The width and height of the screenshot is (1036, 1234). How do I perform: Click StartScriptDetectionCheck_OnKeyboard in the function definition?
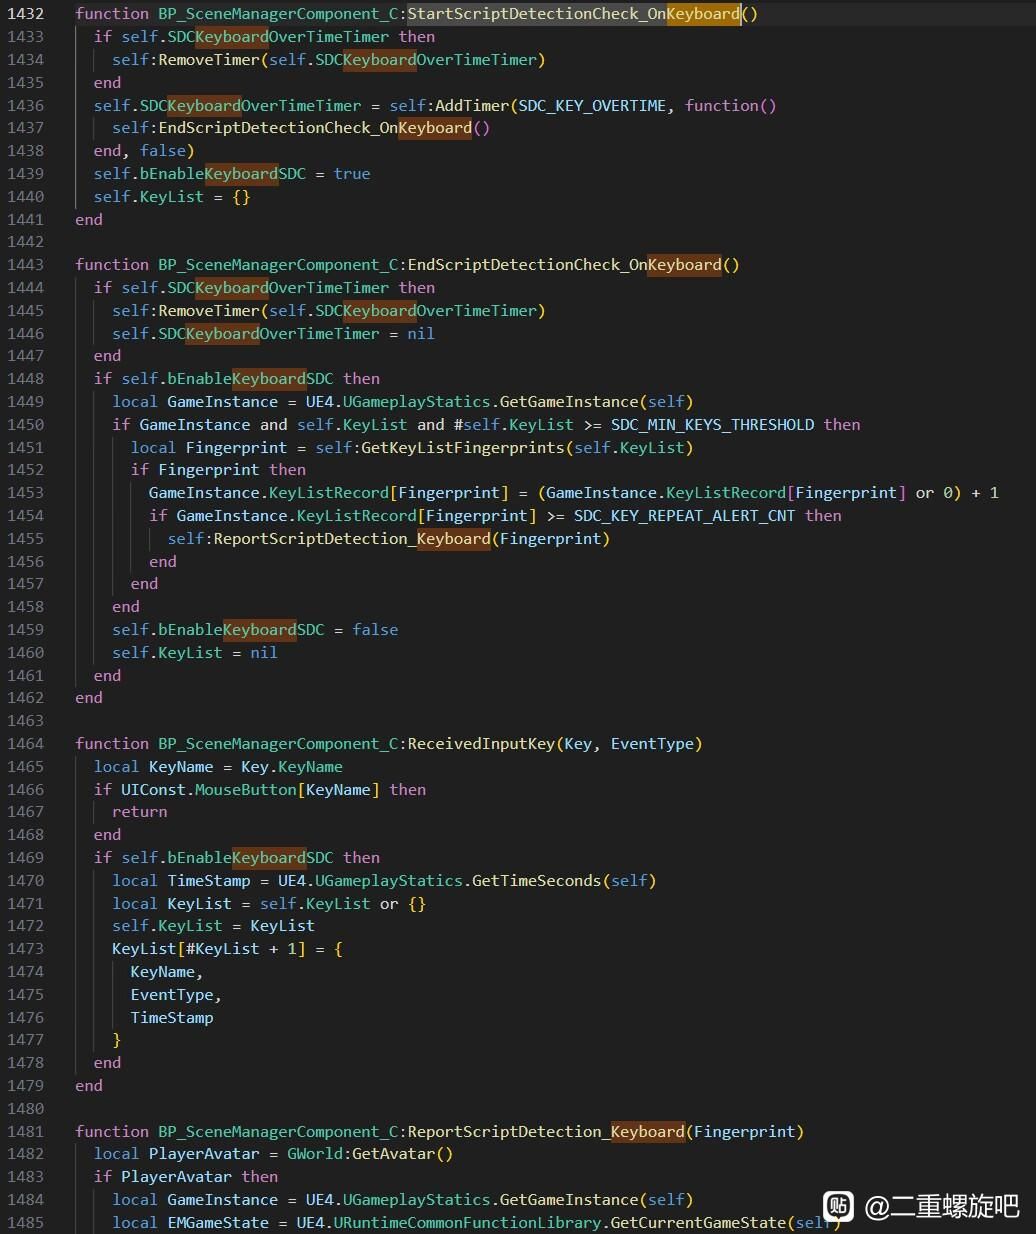(574, 14)
